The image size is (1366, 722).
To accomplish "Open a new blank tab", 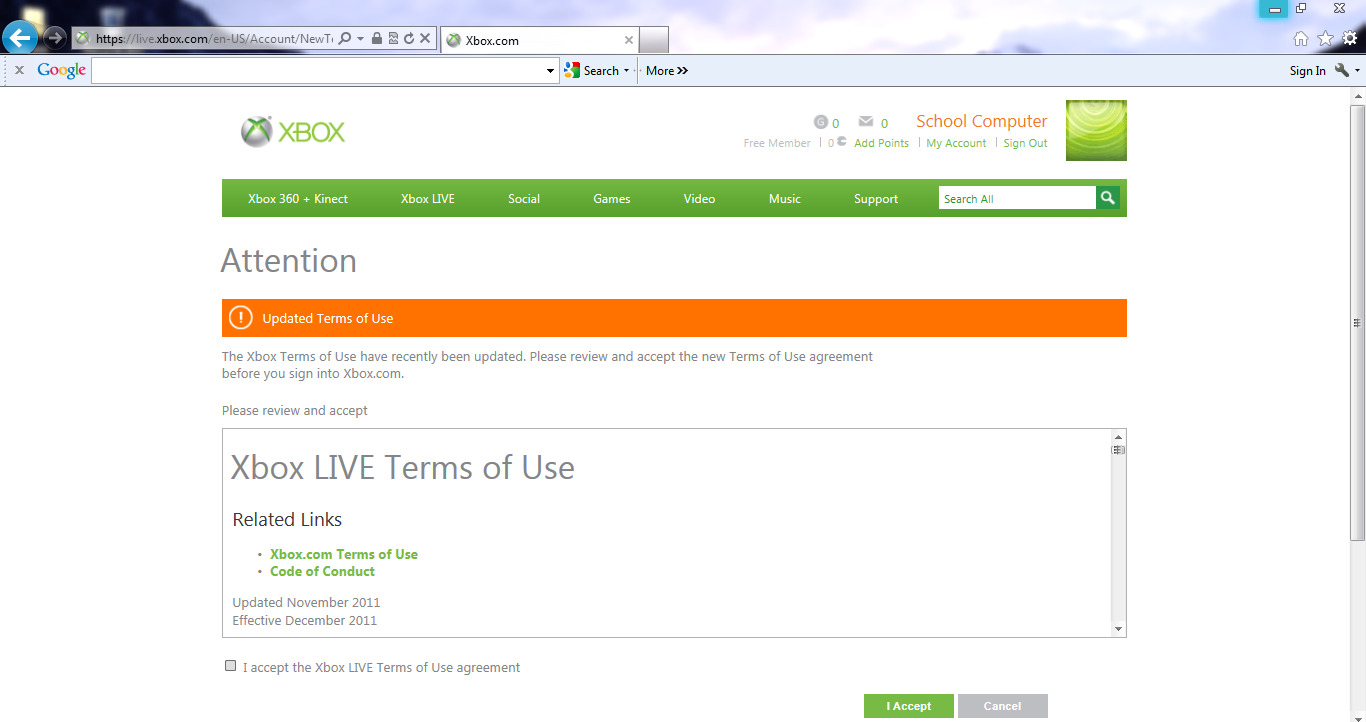I will 653,40.
